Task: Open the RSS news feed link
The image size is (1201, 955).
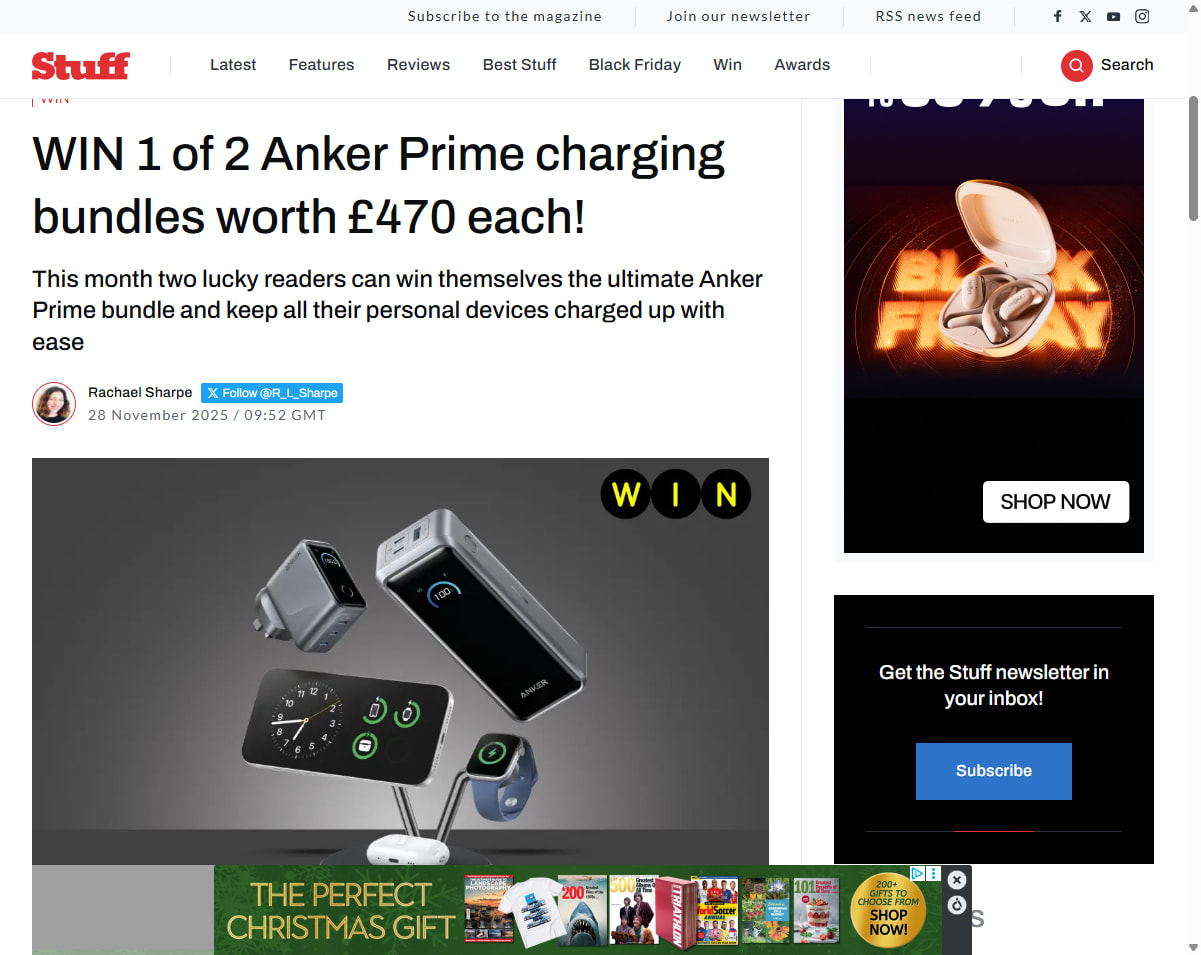Action: (x=928, y=16)
